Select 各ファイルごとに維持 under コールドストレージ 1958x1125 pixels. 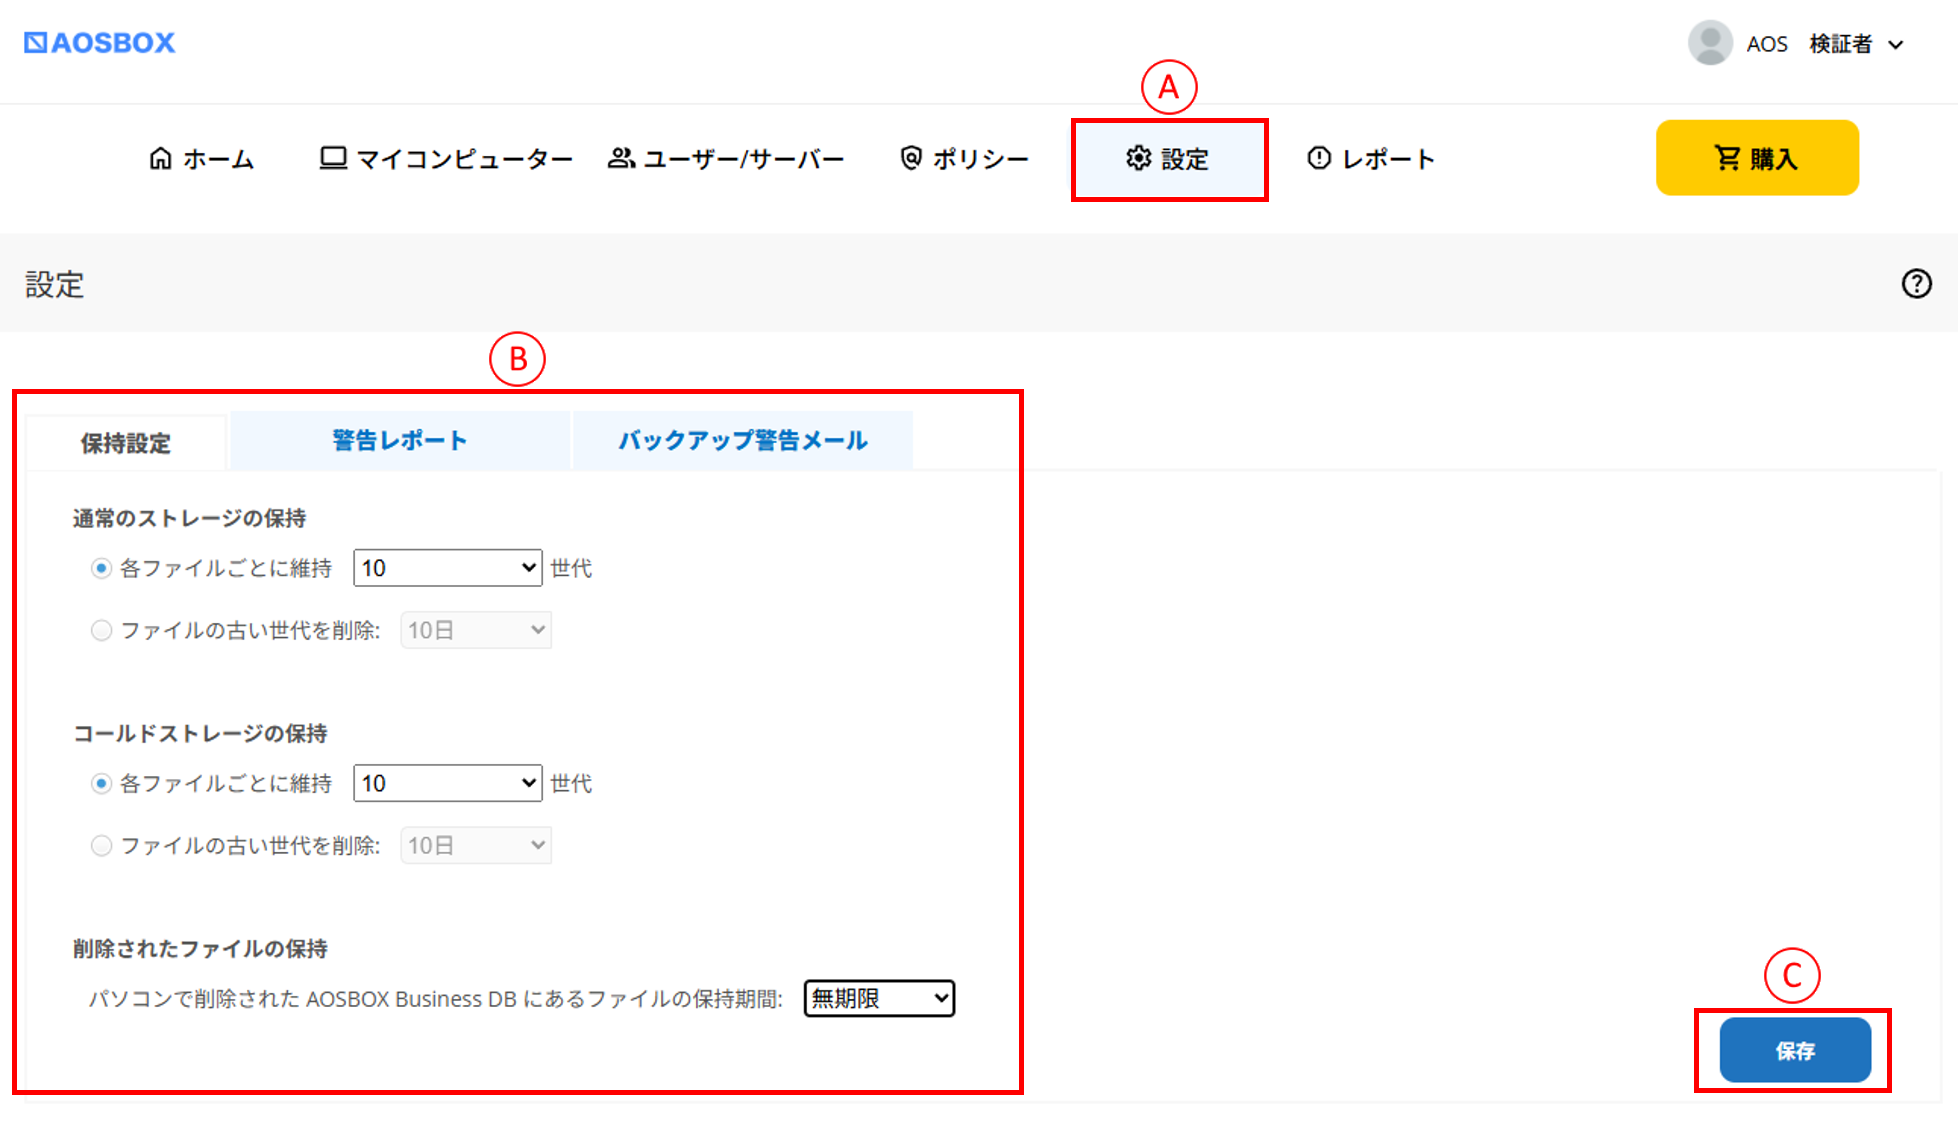[101, 783]
